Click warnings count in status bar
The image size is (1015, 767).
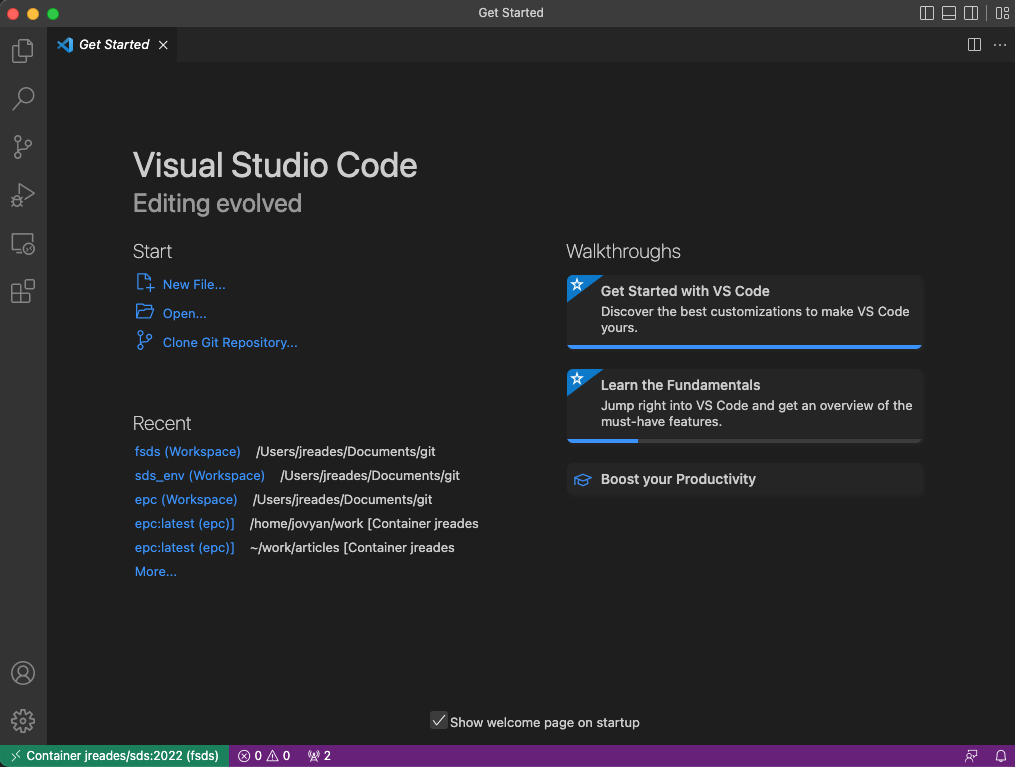(x=279, y=755)
